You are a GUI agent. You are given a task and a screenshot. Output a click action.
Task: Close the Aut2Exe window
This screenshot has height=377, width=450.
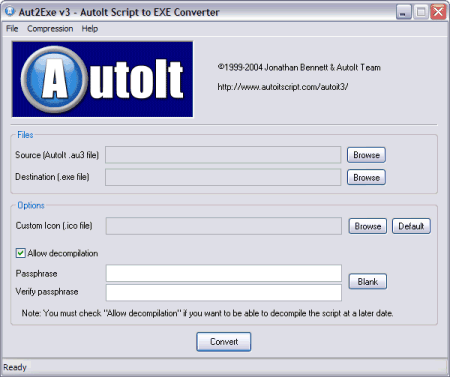[438, 12]
